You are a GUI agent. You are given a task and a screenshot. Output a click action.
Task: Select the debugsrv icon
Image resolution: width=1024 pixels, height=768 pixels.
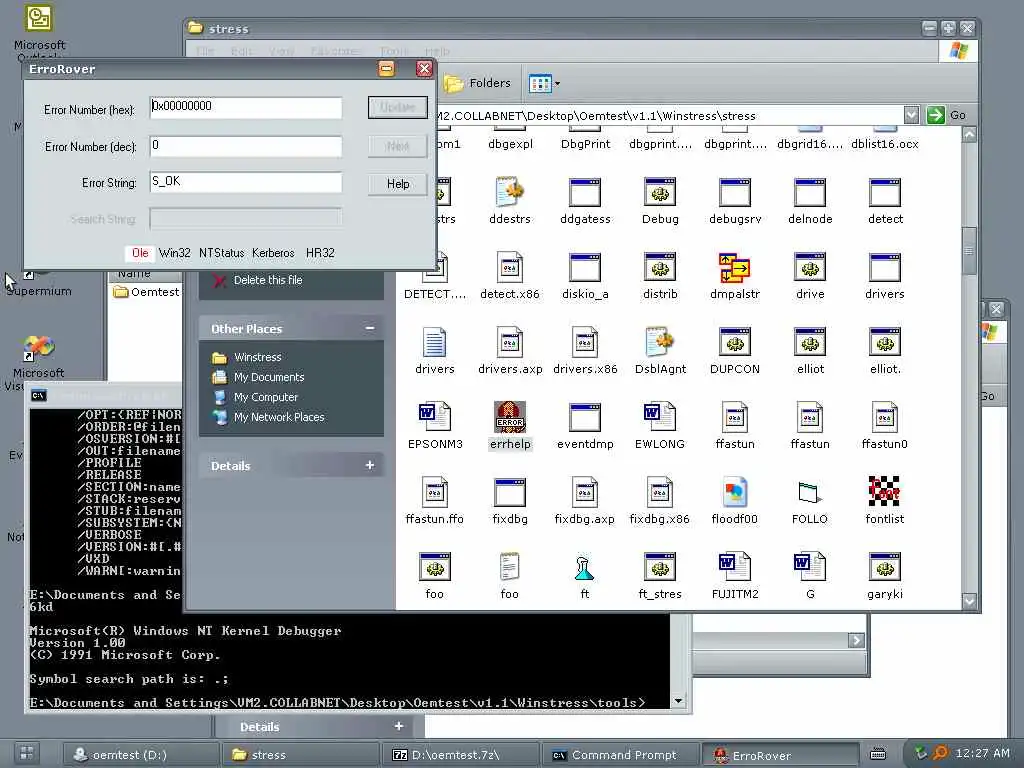pyautogui.click(x=735, y=192)
